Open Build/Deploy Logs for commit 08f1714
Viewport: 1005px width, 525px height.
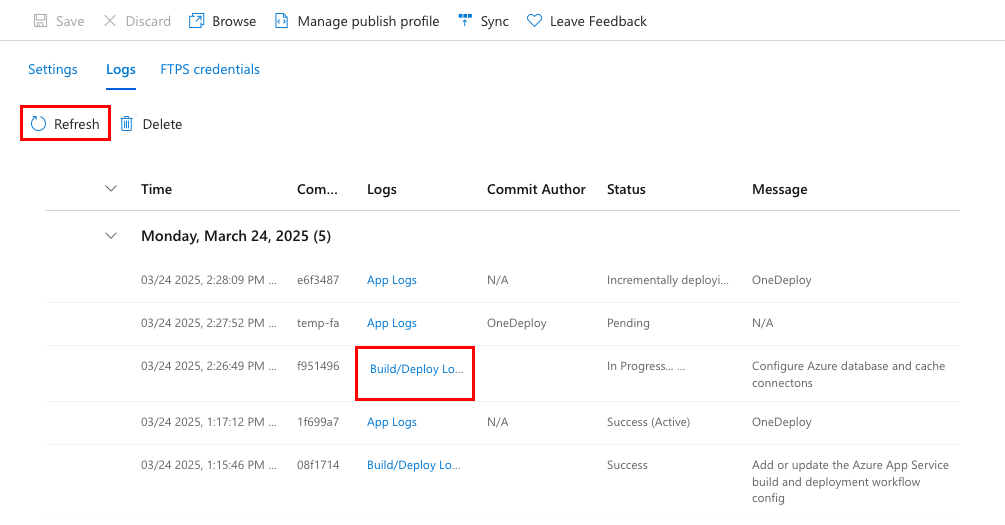coord(413,466)
